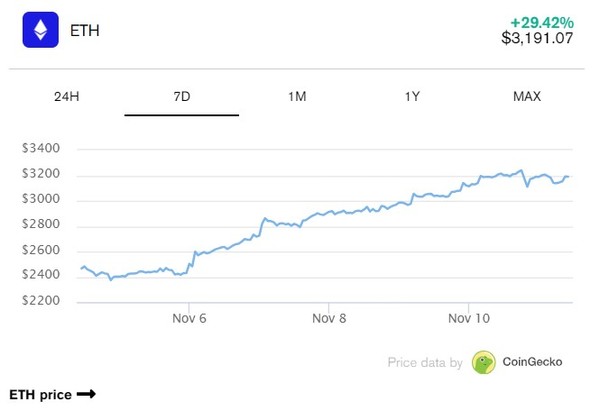600x411 pixels.
Task: Select the MAX time range
Action: [526, 96]
